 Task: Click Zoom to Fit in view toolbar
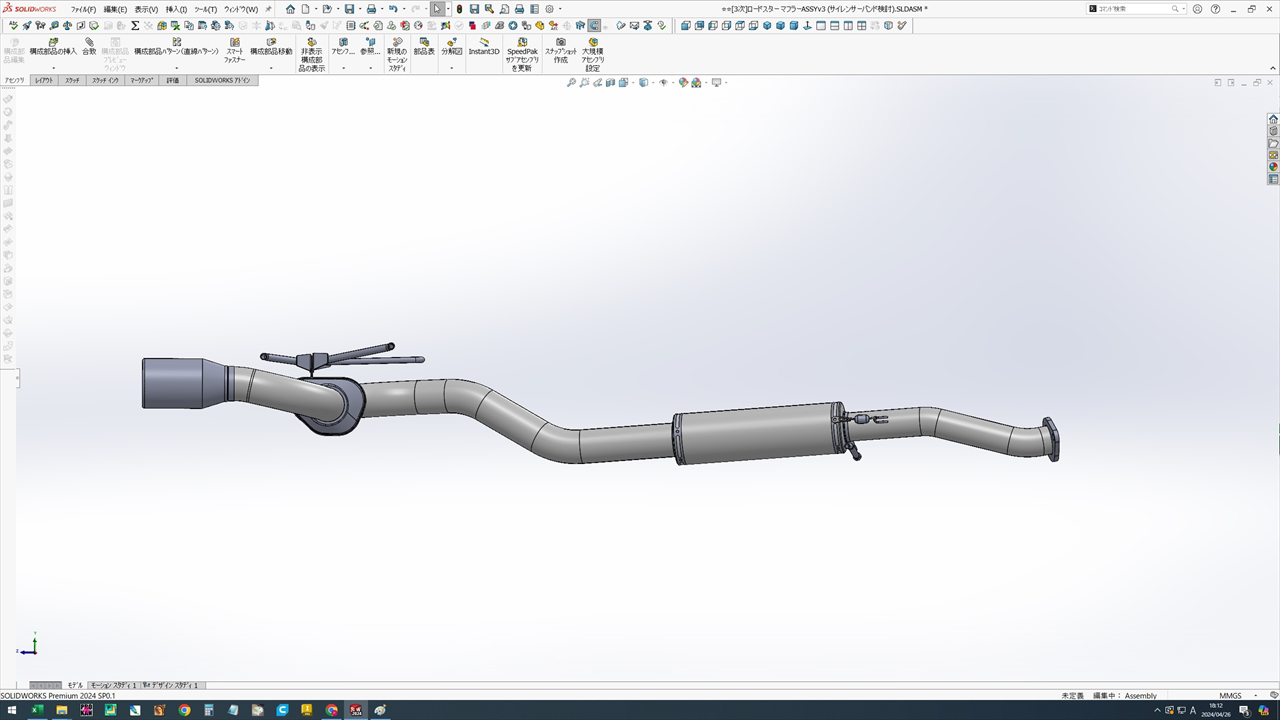click(571, 83)
